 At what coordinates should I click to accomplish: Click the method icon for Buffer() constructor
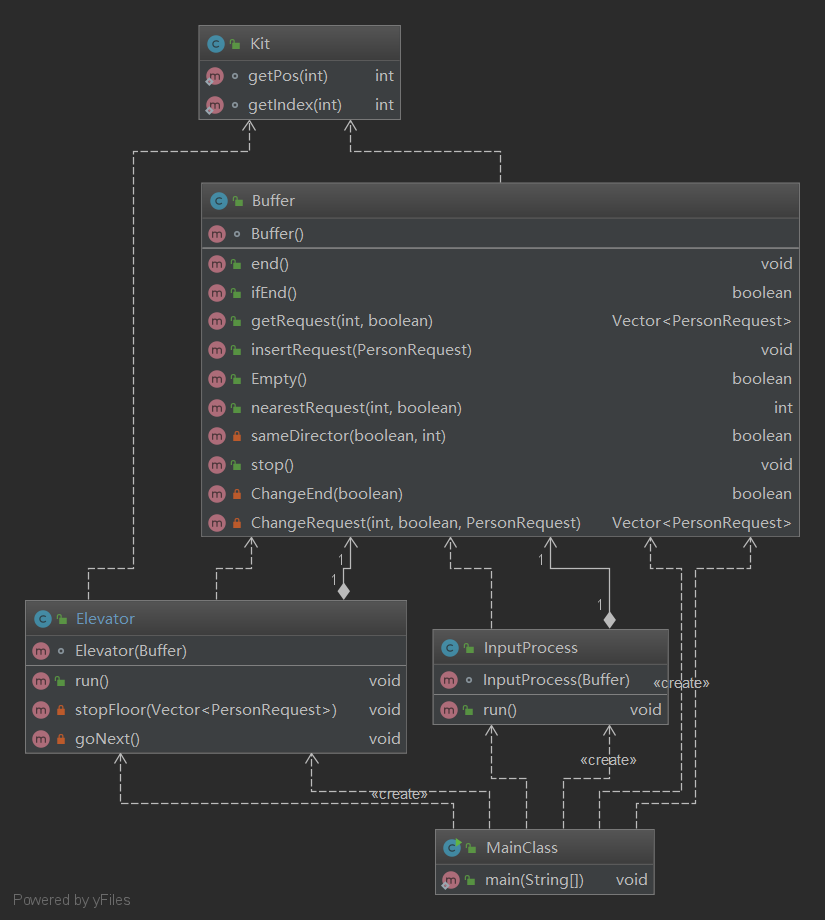[217, 234]
